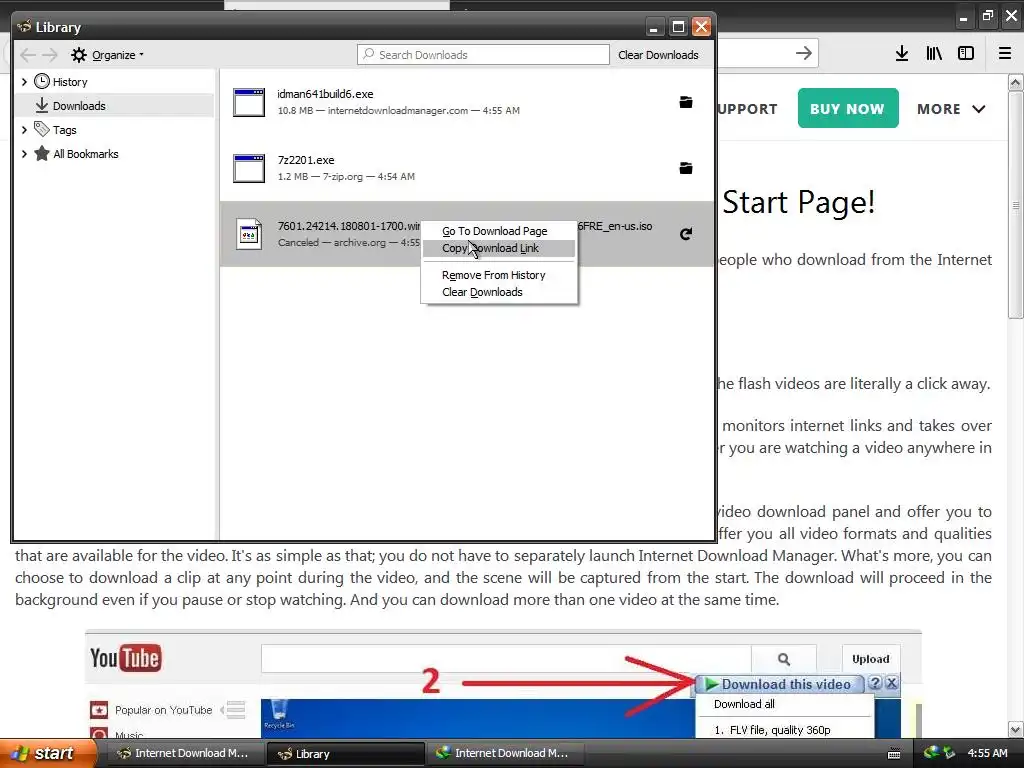
Task: Toggle Firefox sidebar icon
Action: (x=966, y=54)
